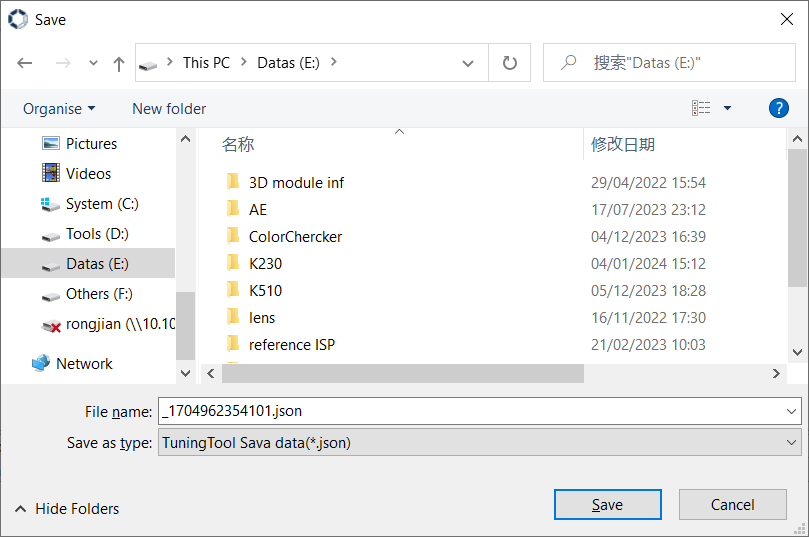Expand the address bar path history dropdown
The image size is (809, 537).
tap(468, 63)
